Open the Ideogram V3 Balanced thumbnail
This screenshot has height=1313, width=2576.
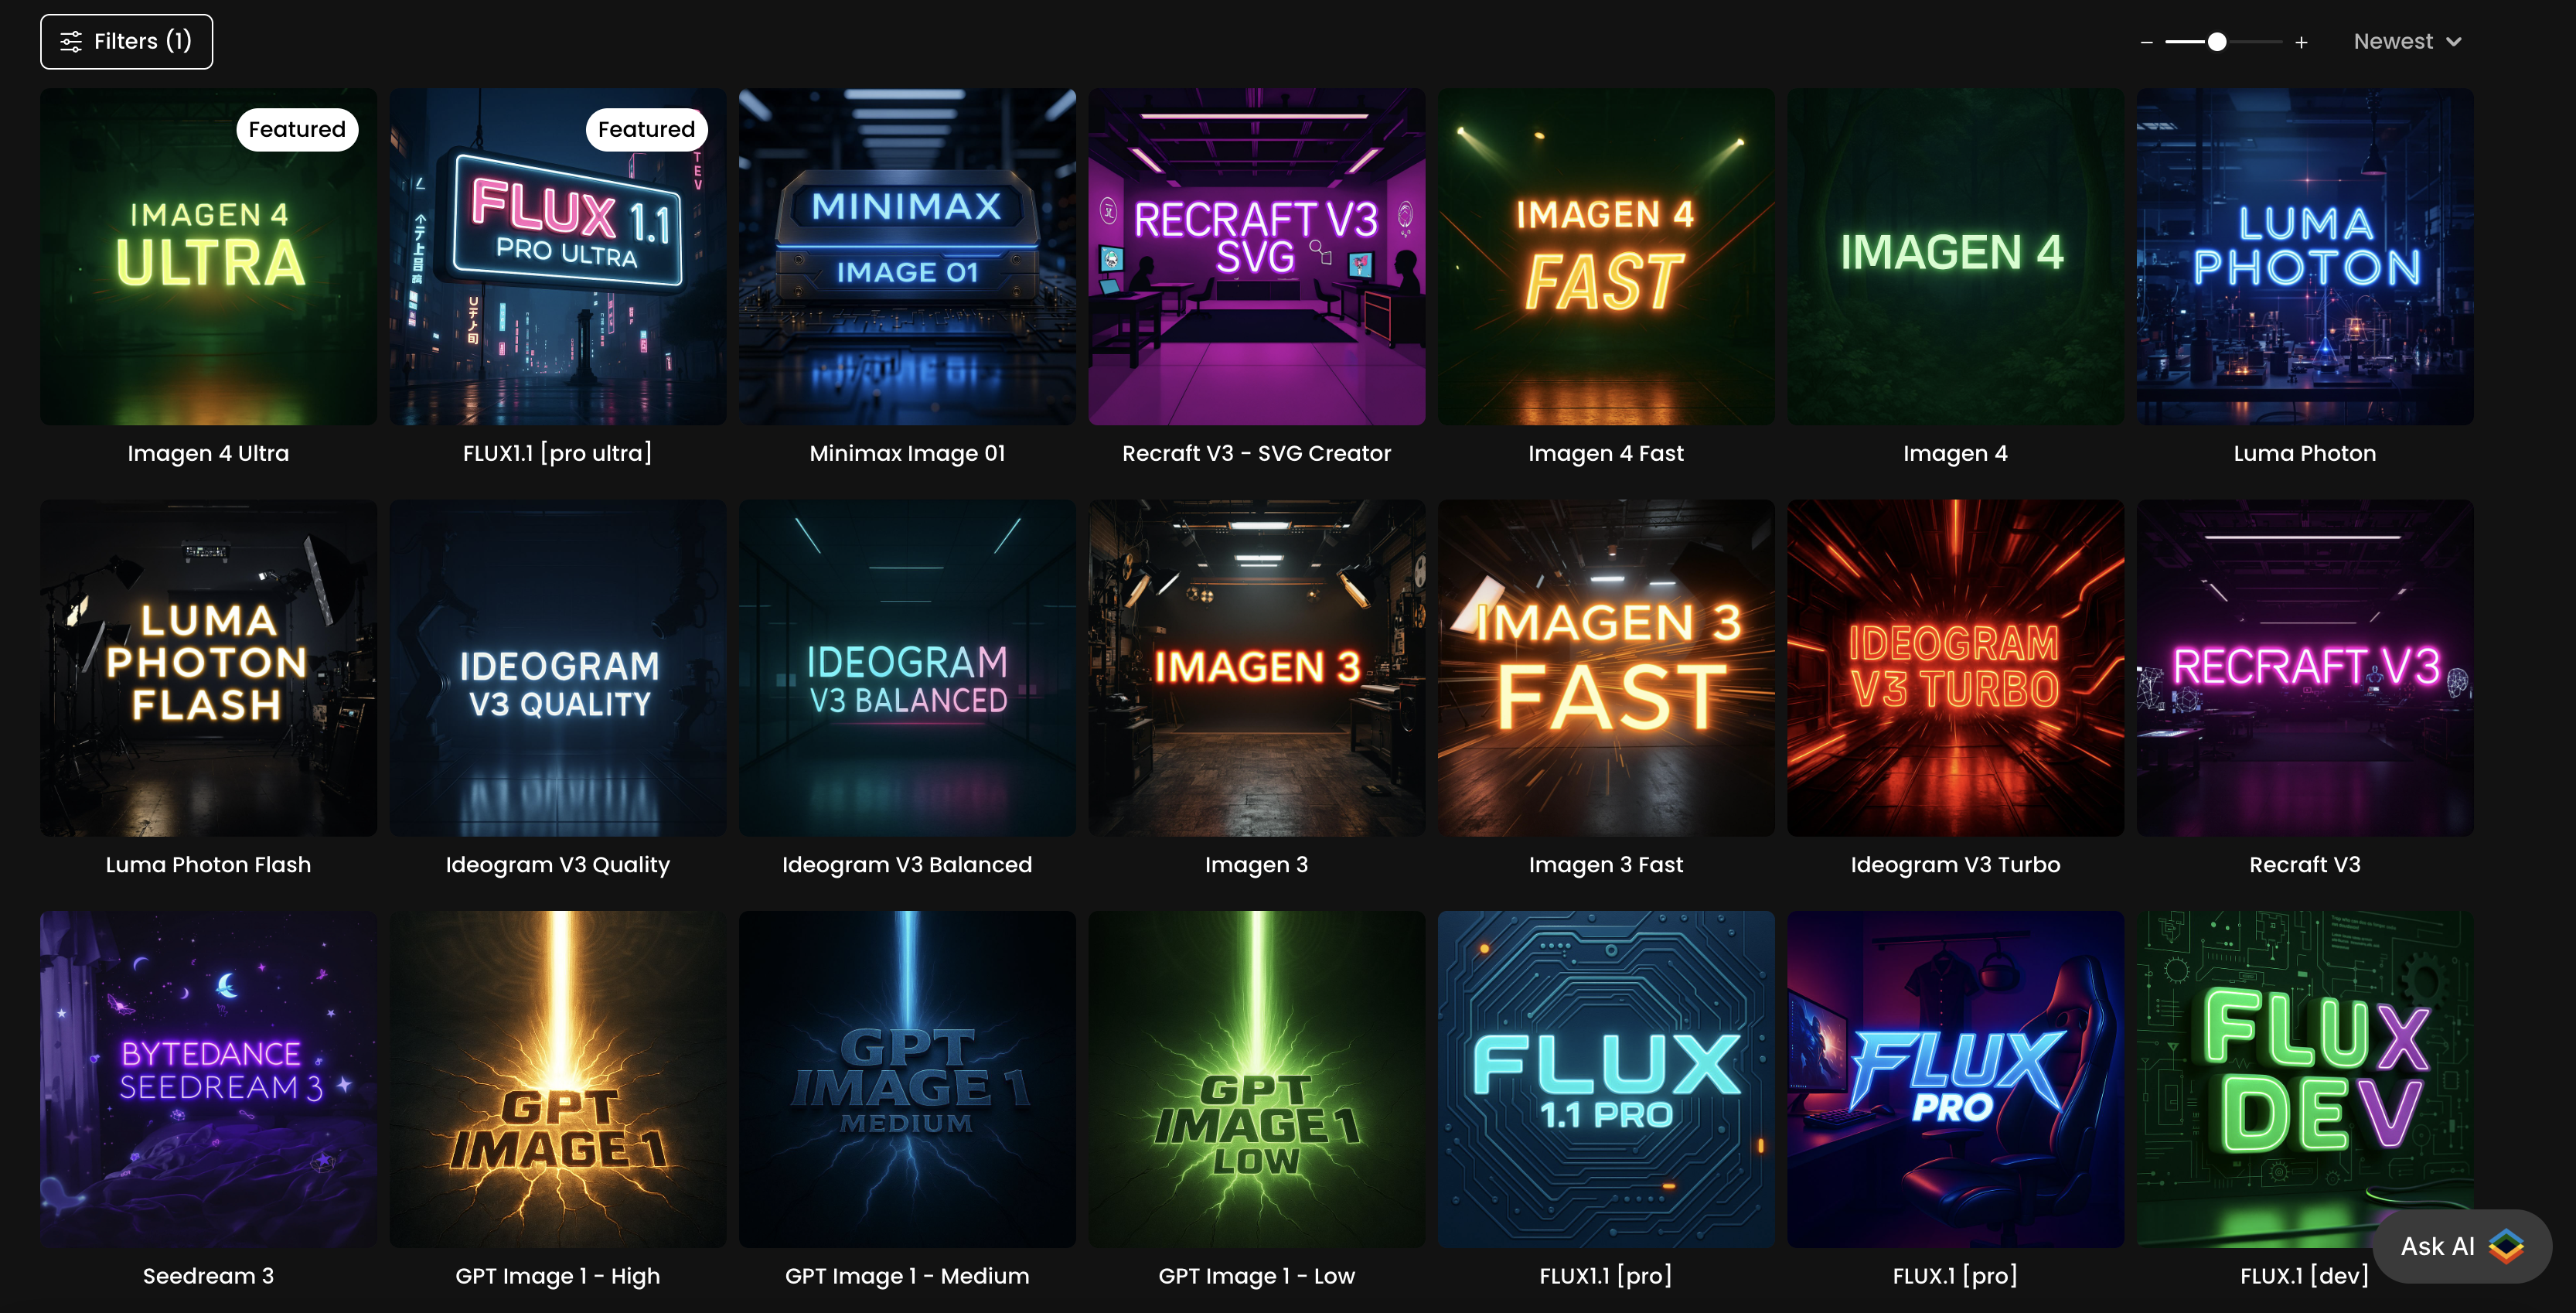[907, 668]
